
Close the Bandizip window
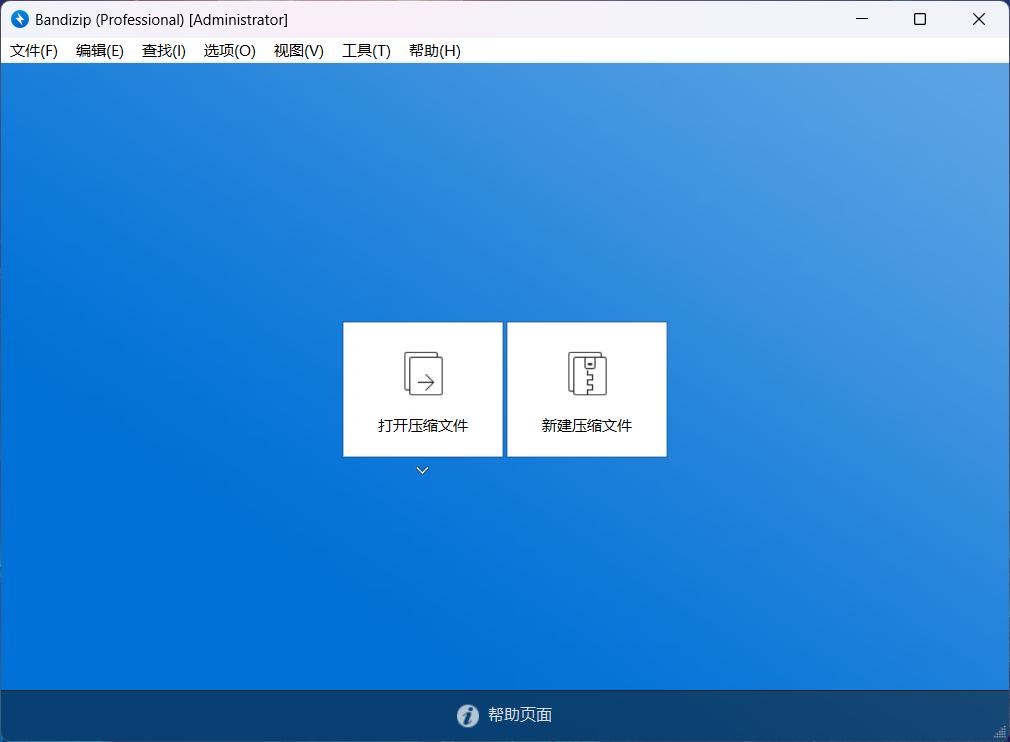point(977,19)
